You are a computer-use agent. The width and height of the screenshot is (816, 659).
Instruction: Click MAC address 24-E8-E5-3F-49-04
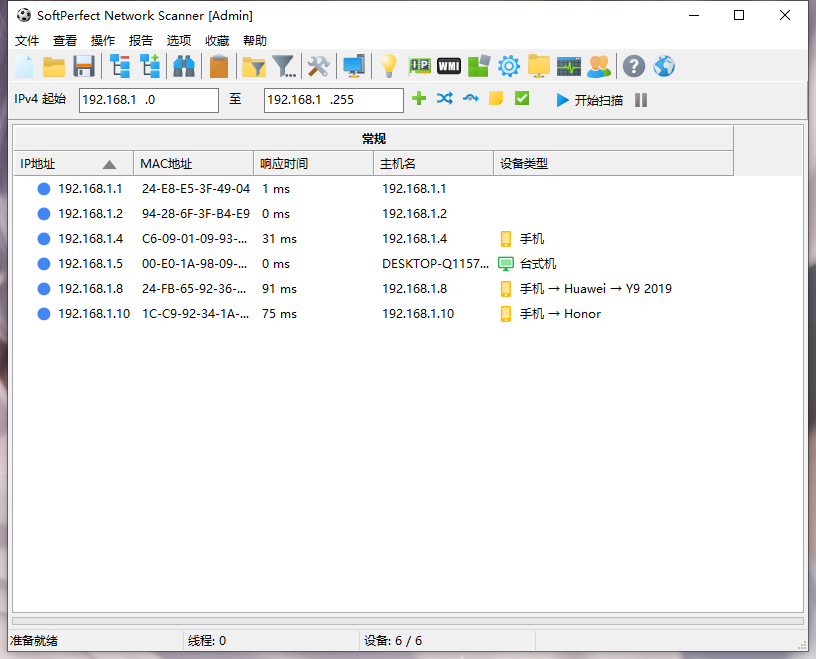(x=196, y=188)
